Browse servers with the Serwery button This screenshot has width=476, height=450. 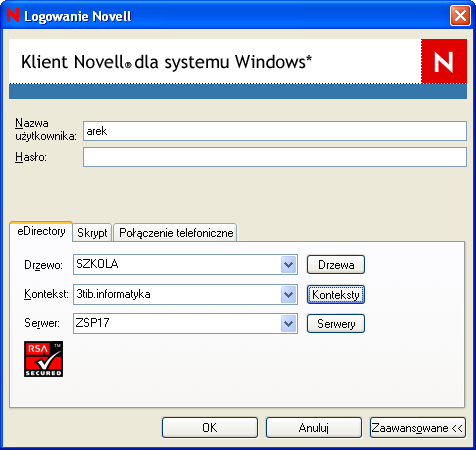pyautogui.click(x=336, y=323)
